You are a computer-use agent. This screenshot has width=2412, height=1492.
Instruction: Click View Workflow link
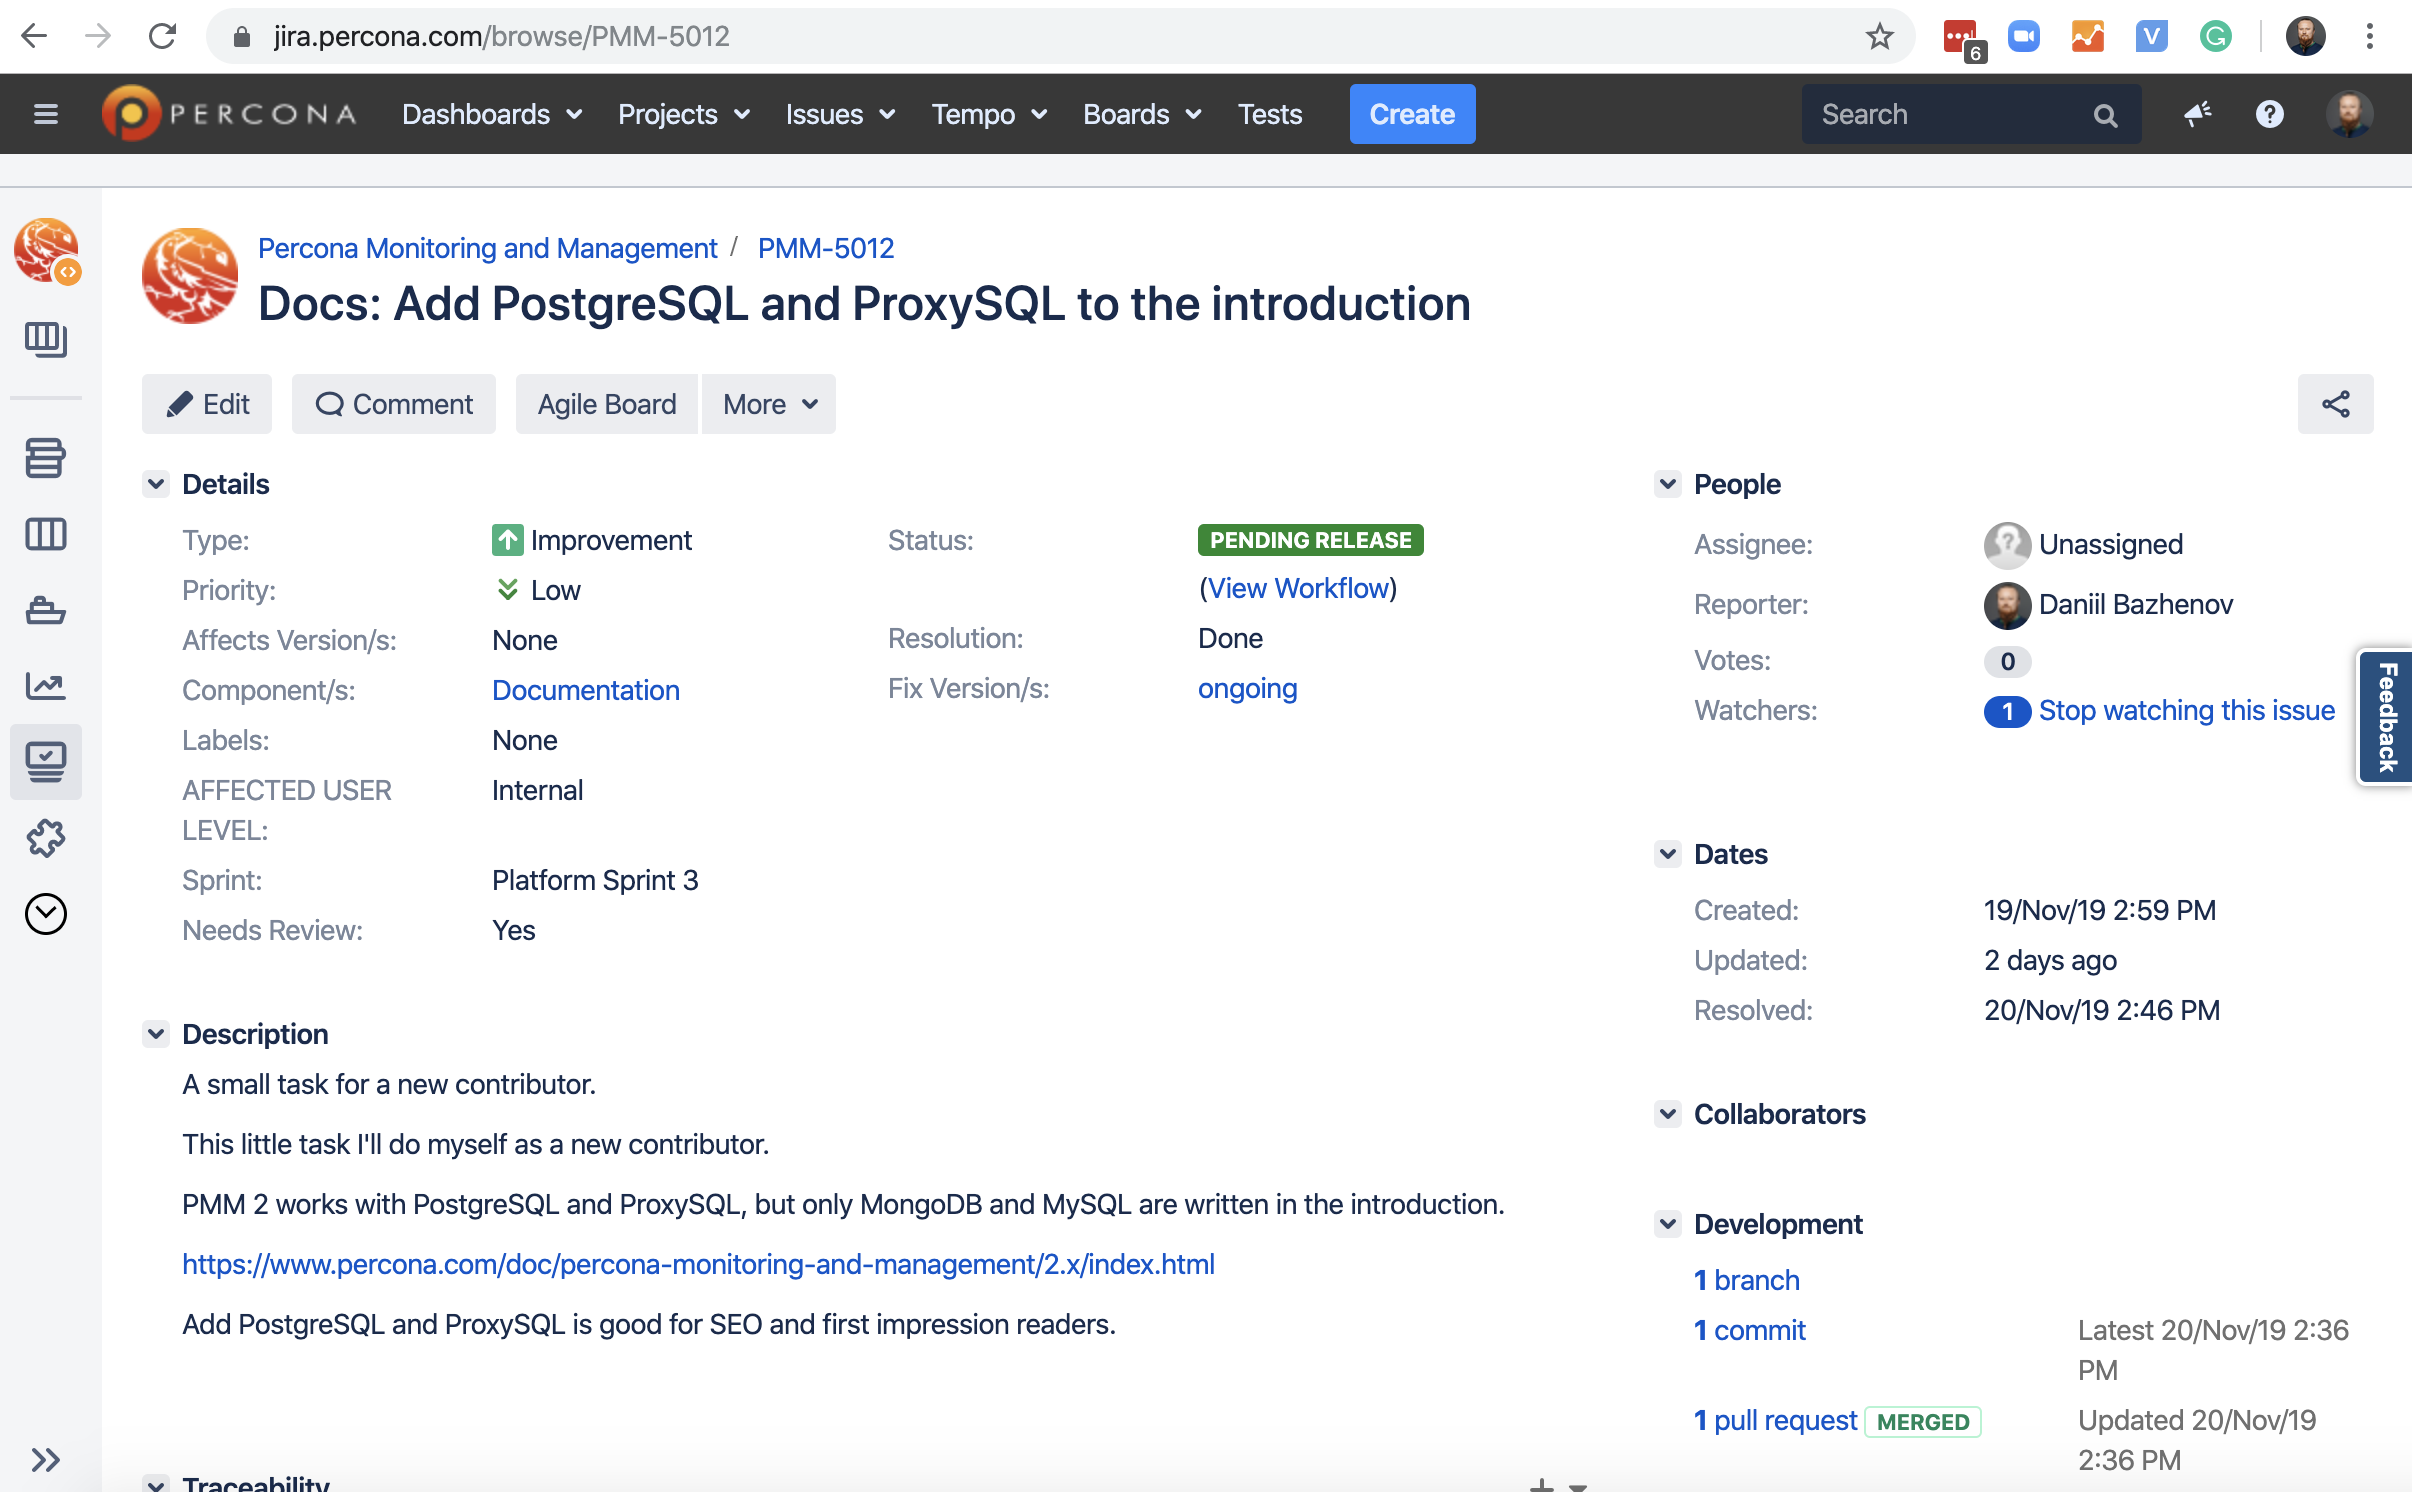[1299, 588]
